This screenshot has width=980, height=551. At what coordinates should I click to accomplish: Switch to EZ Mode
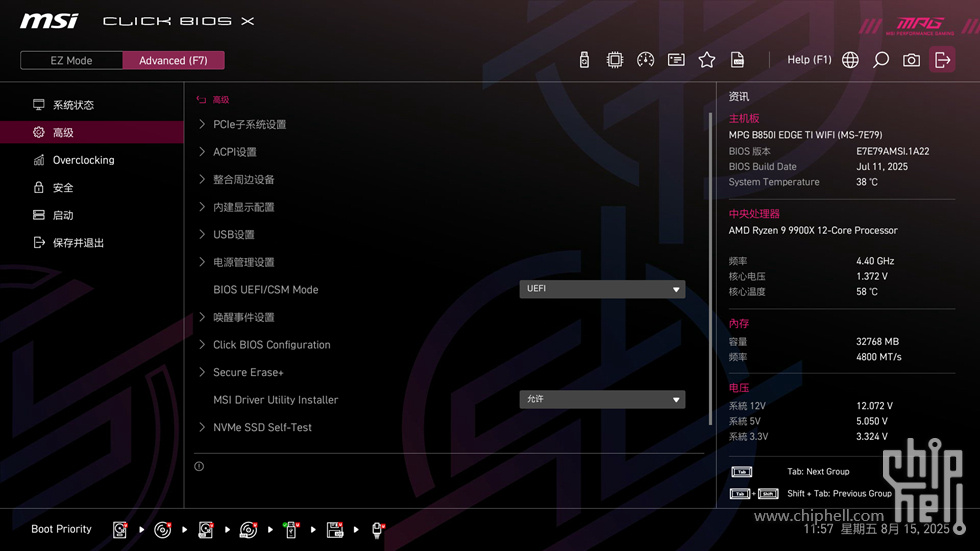coord(71,61)
